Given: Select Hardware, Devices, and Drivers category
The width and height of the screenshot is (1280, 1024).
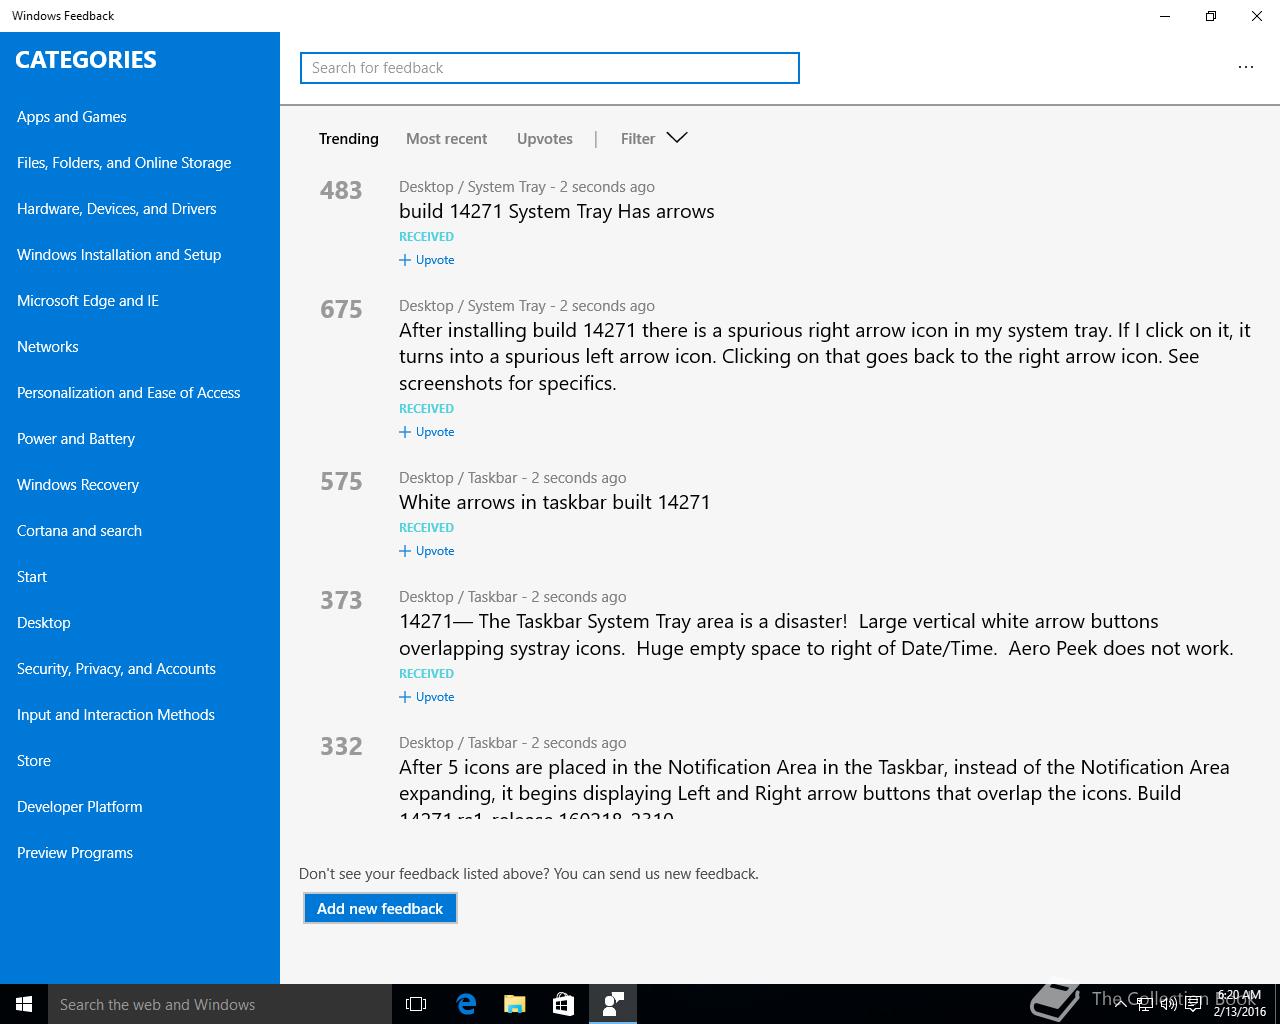Looking at the screenshot, I should [x=117, y=209].
